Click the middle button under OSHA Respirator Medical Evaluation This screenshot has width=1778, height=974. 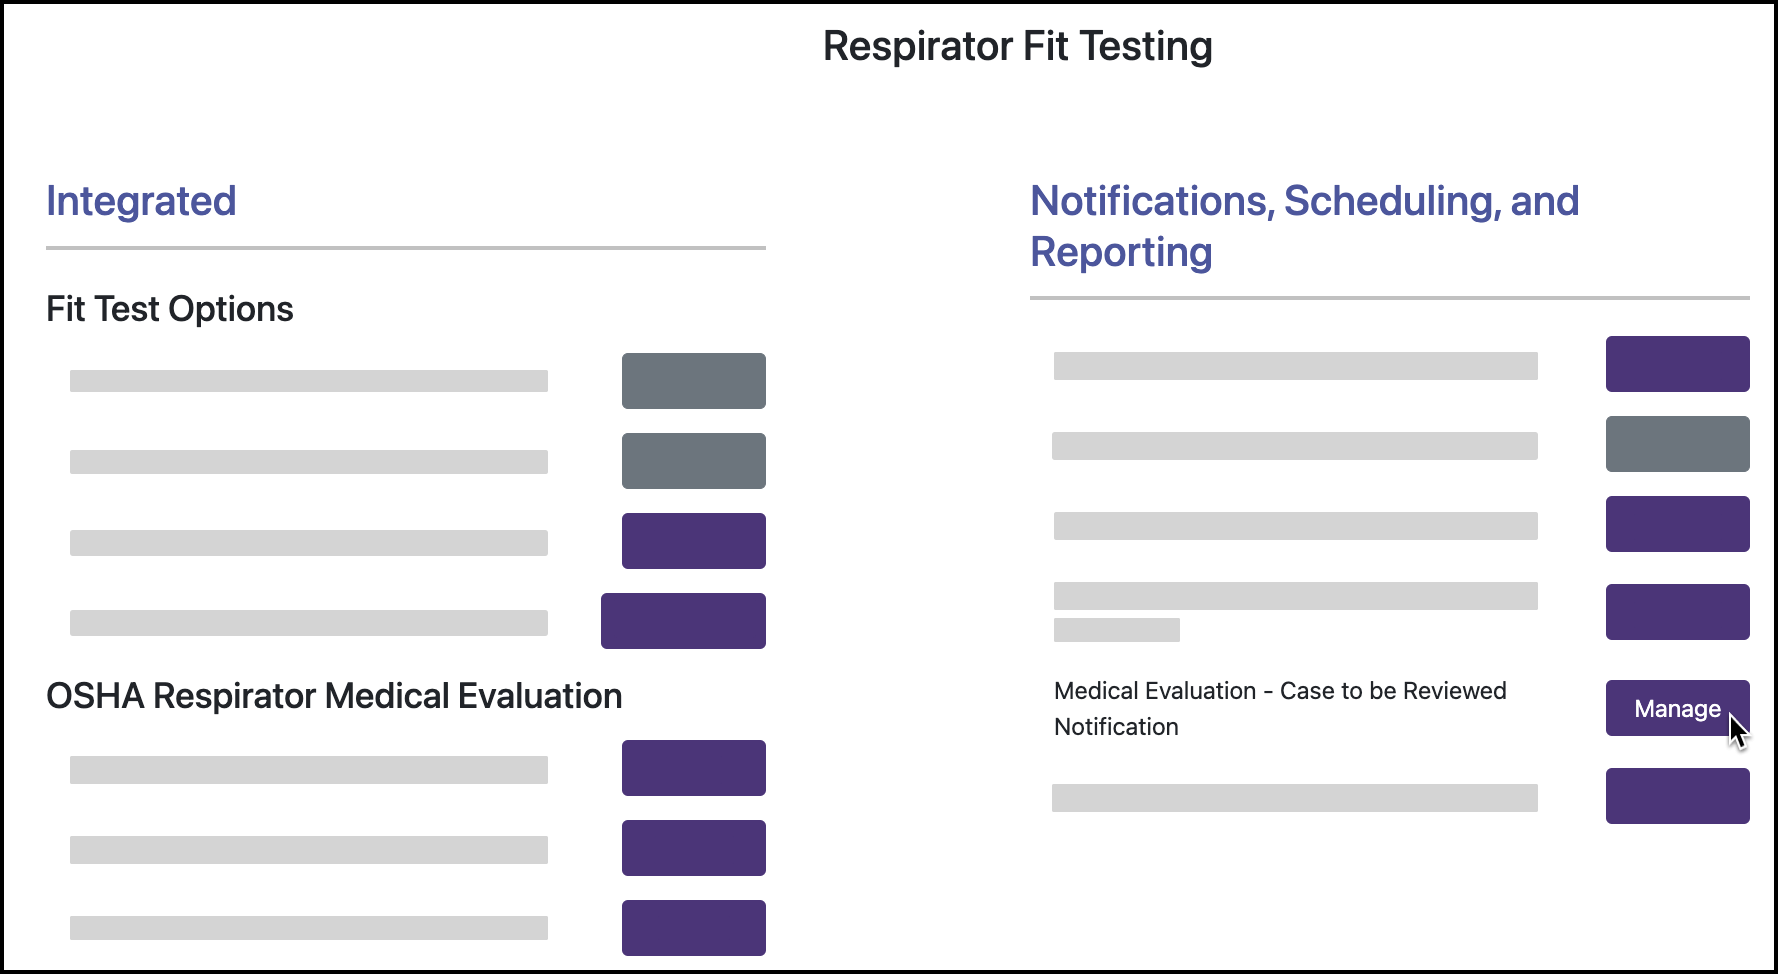point(693,847)
